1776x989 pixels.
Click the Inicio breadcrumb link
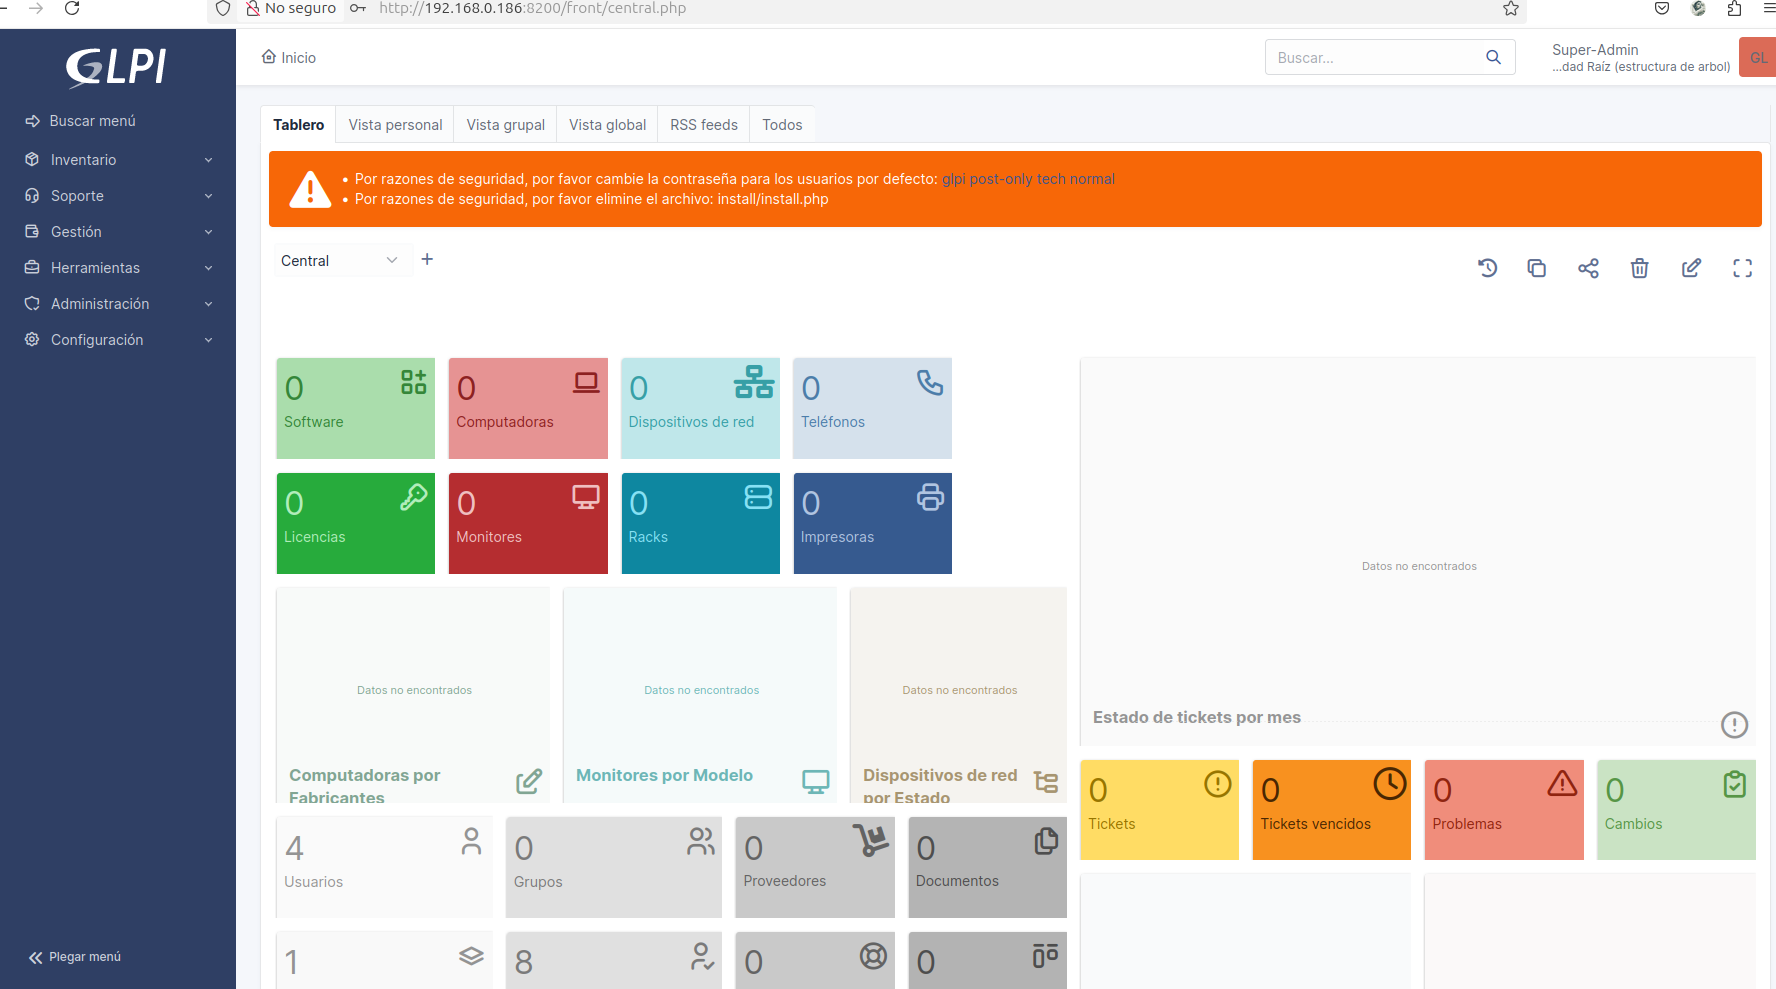tap(289, 58)
